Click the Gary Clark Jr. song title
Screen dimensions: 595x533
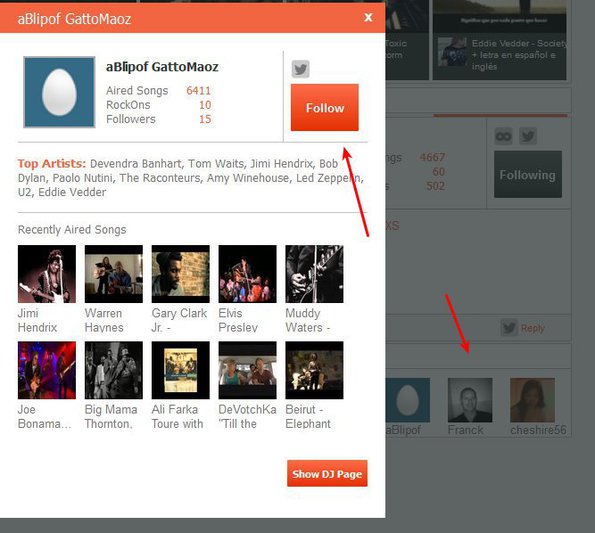coord(179,320)
